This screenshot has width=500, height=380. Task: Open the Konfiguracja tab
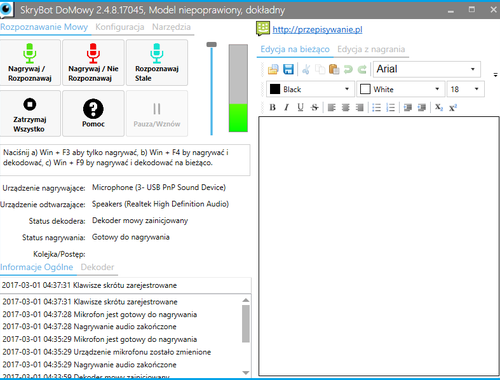(120, 27)
